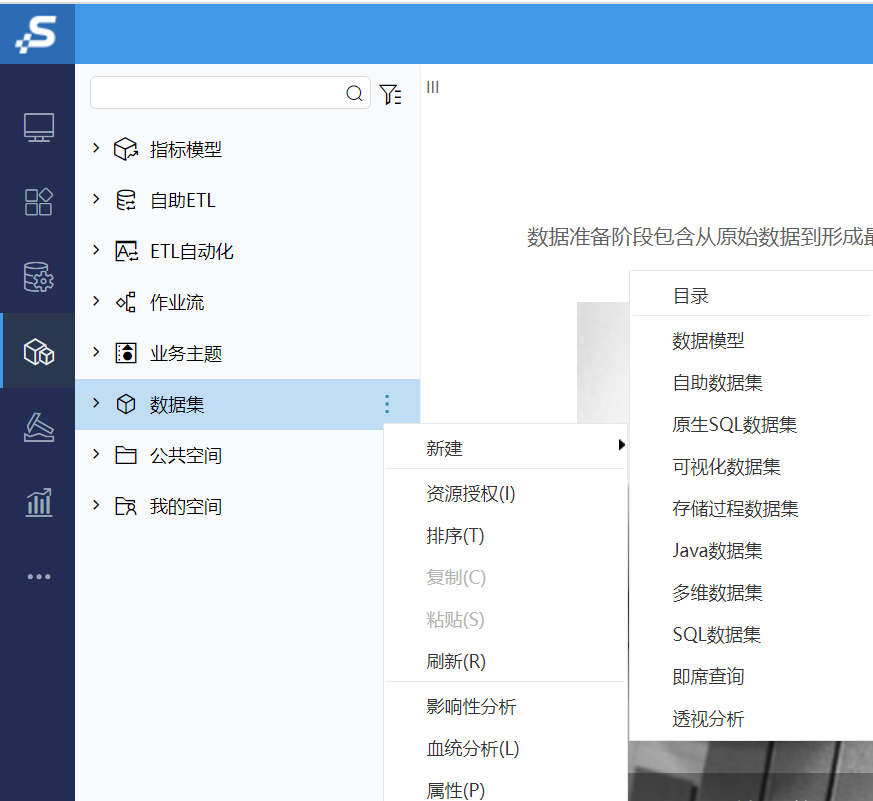The width and height of the screenshot is (873, 801).
Task: Select the 业务主题 tree label
Action: pos(185,353)
